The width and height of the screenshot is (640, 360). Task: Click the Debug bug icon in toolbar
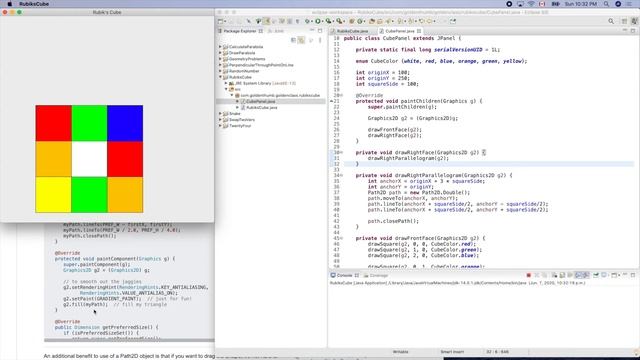pos(307,21)
